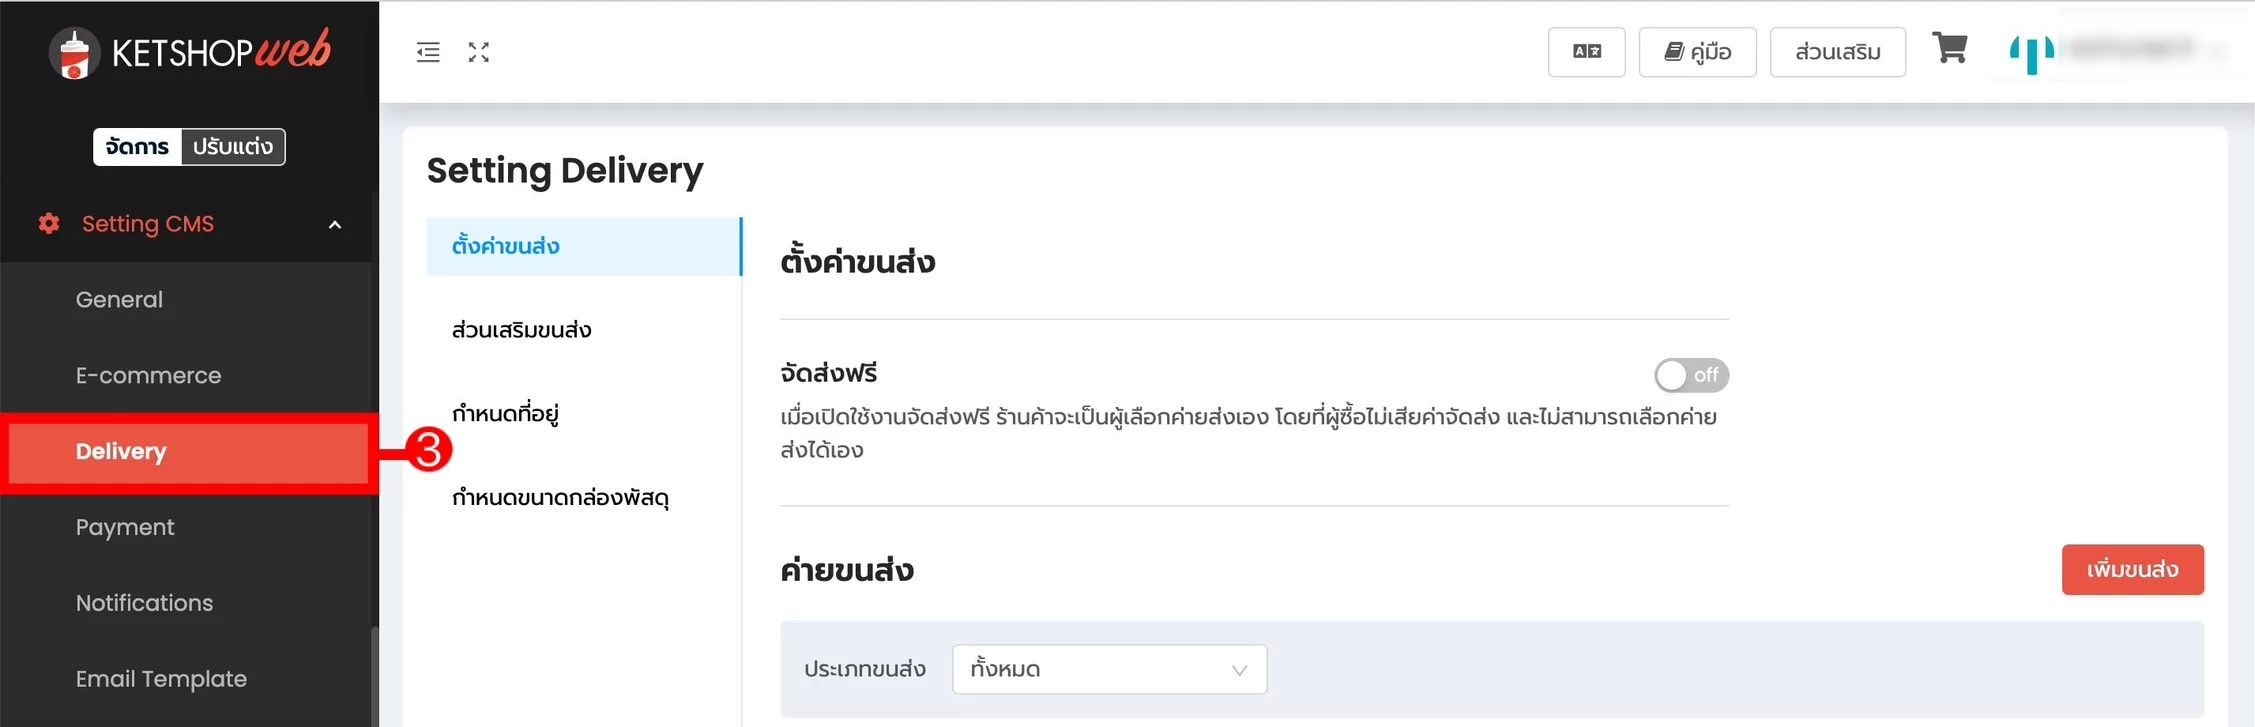
Task: Click the เพิ่มขนส่ง add shipping button
Action: click(2132, 570)
